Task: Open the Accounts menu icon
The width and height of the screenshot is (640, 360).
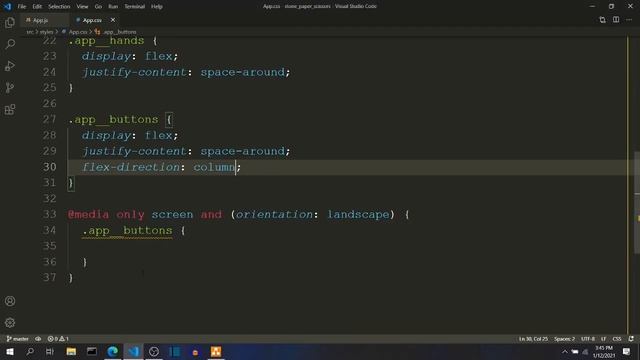Action: 10,301
